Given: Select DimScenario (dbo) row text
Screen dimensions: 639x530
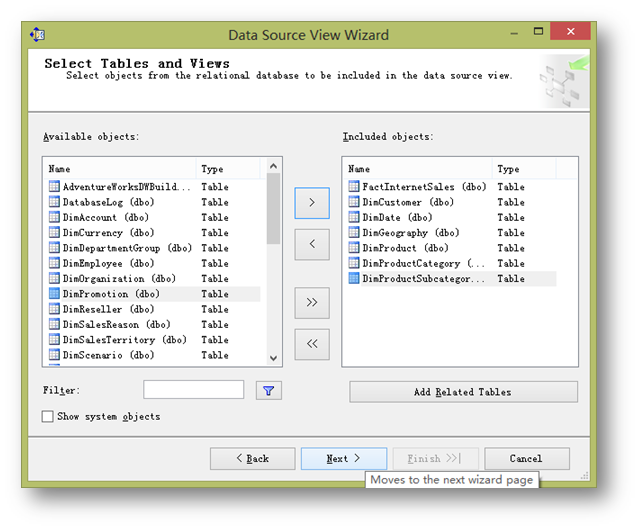Looking at the screenshot, I should [x=108, y=355].
